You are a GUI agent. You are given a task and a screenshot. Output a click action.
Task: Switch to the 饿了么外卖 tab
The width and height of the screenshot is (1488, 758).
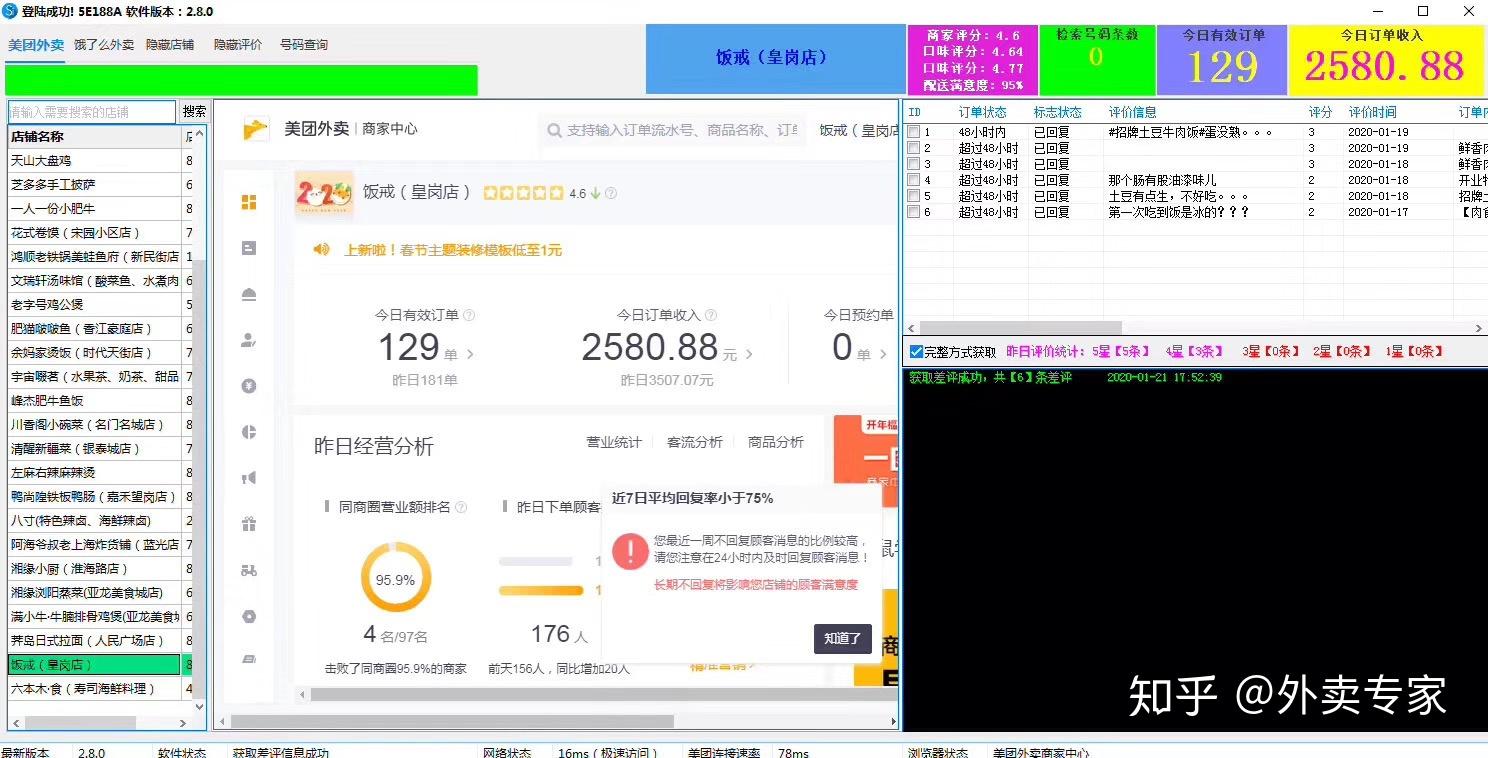[104, 45]
